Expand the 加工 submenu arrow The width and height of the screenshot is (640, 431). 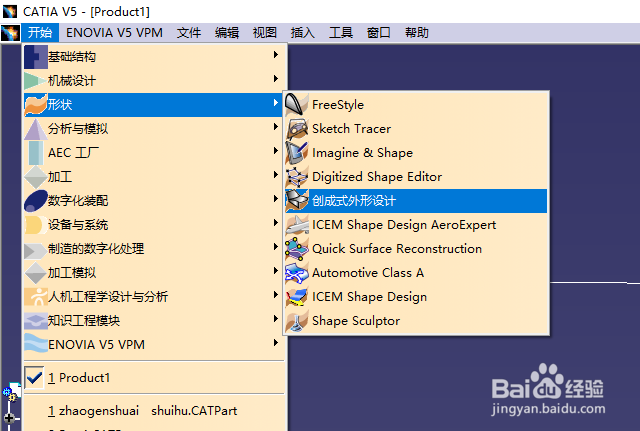coord(276,175)
